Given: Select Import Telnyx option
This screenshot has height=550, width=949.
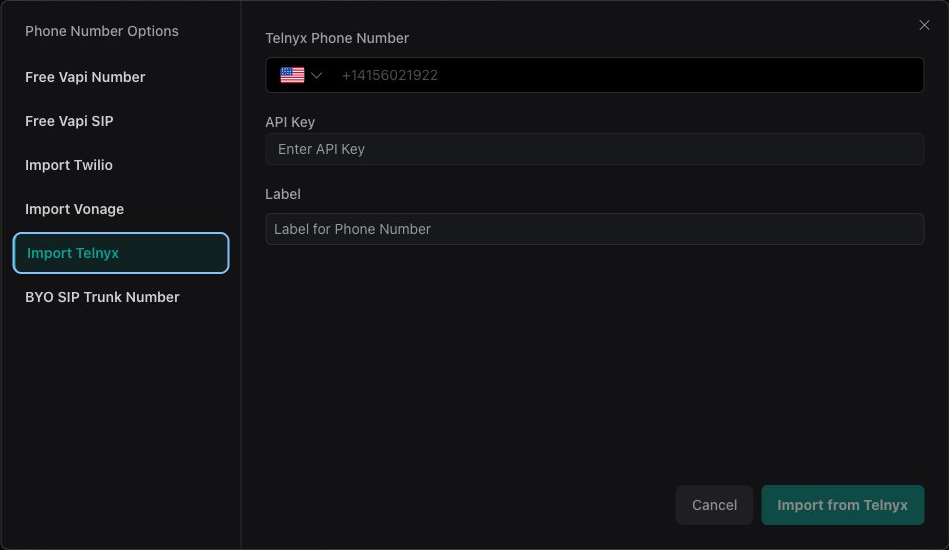Looking at the screenshot, I should pyautogui.click(x=121, y=253).
